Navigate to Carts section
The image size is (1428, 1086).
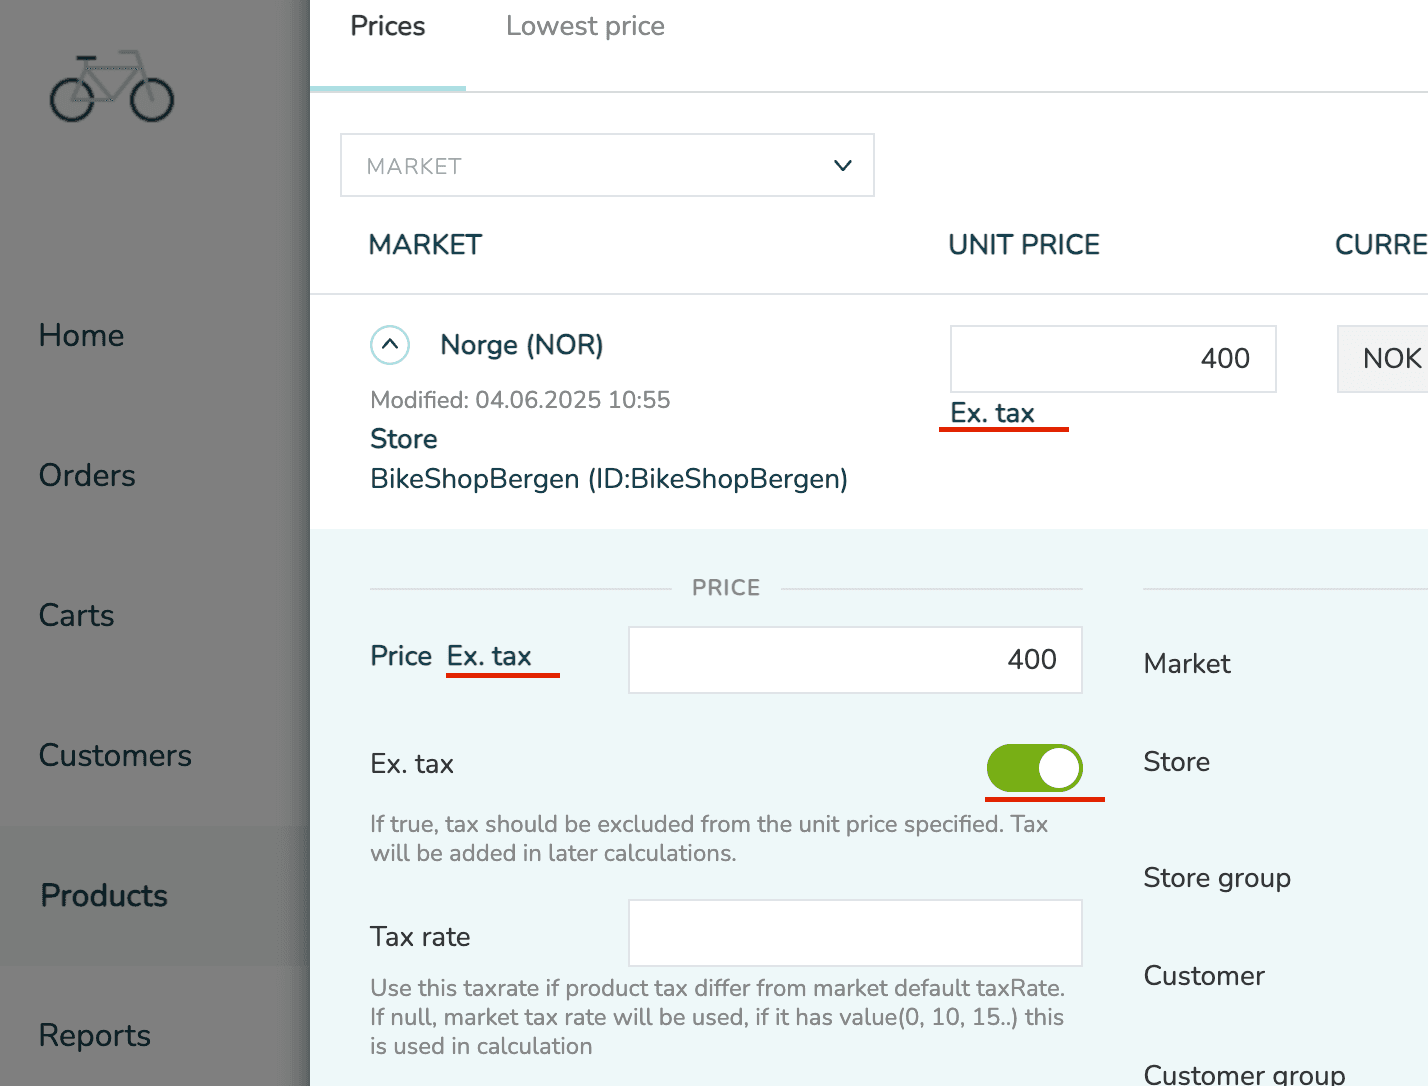coord(77,616)
